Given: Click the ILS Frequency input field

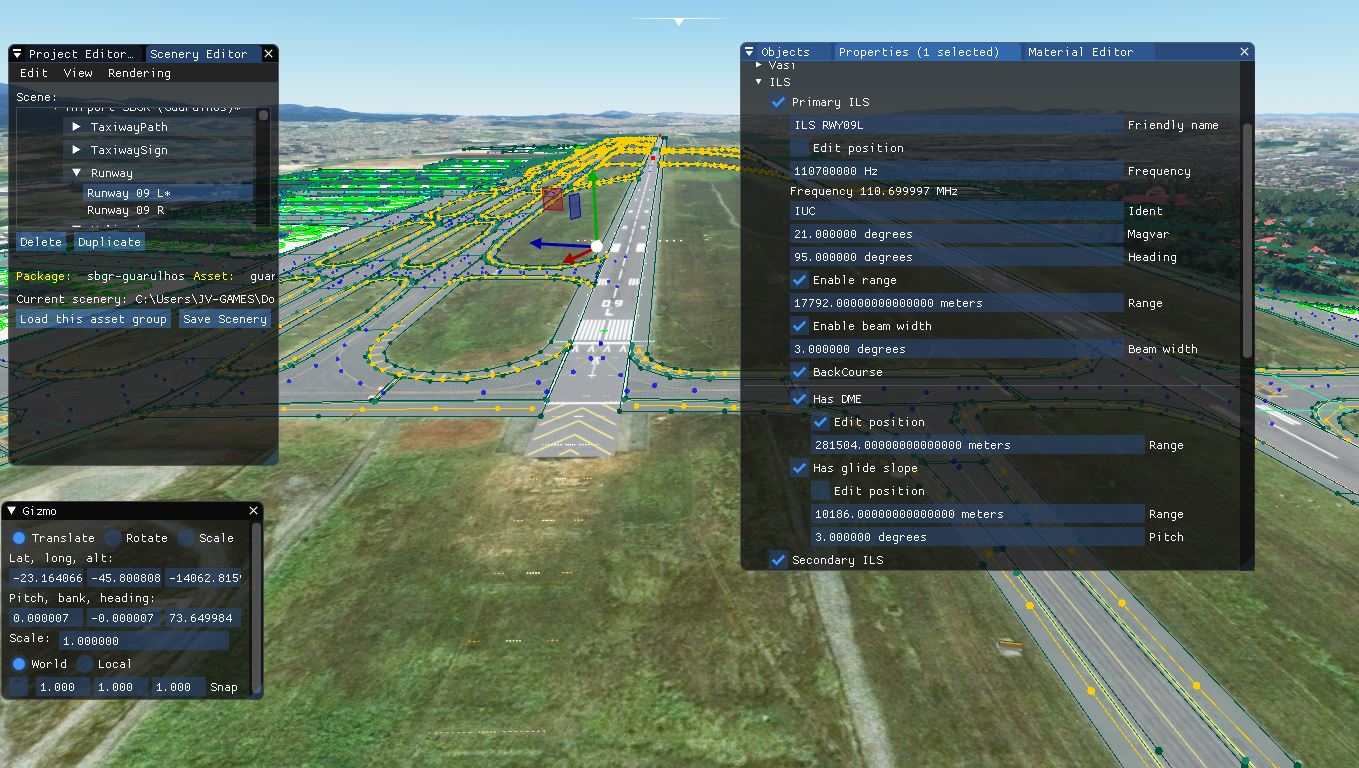Looking at the screenshot, I should click(956, 171).
